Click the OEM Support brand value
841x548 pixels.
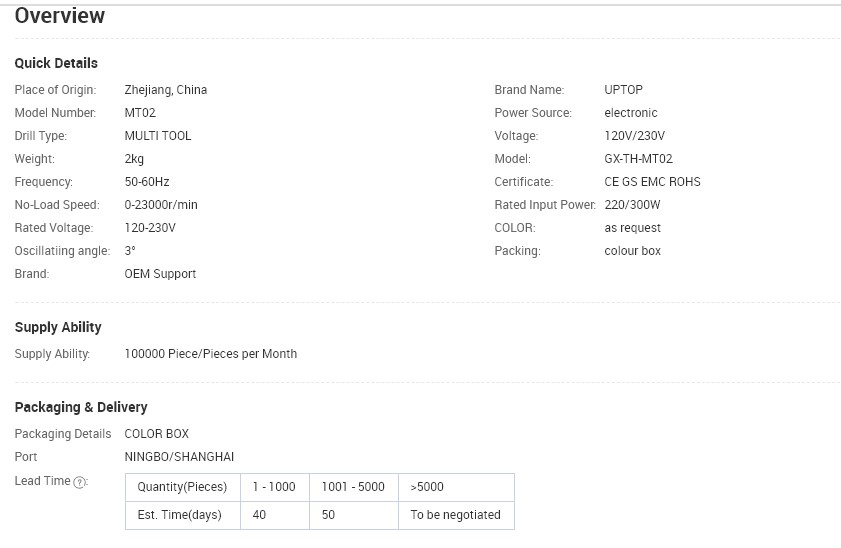point(160,274)
